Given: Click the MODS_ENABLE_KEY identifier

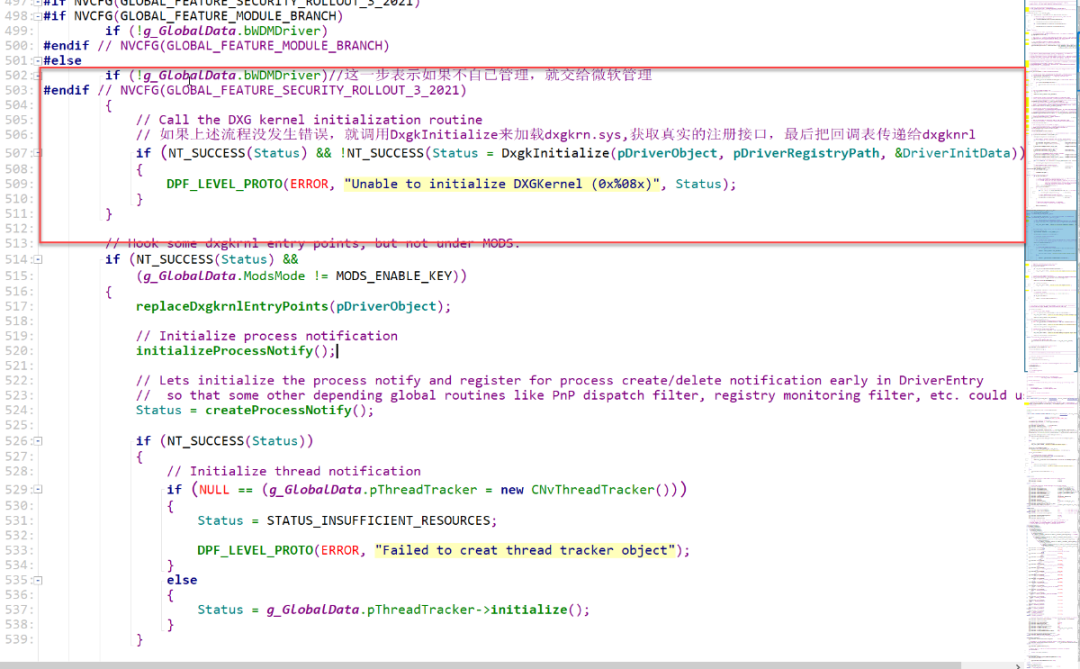Looking at the screenshot, I should coord(393,276).
